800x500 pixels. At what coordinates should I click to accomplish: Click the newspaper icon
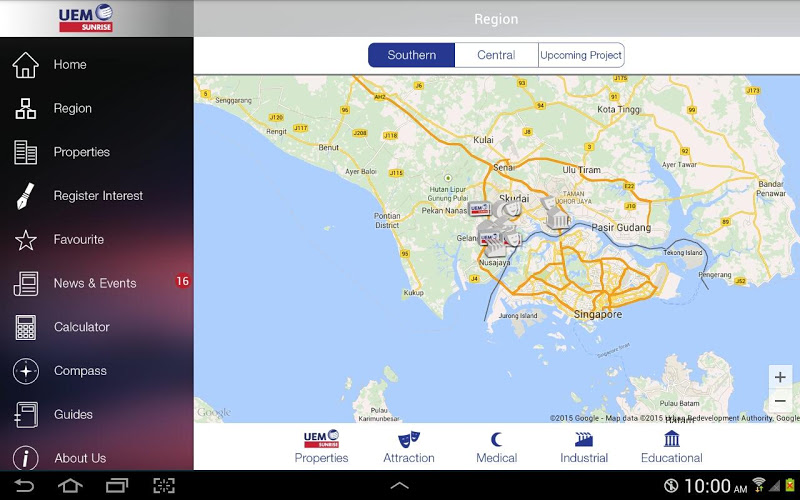pyautogui.click(x=26, y=284)
